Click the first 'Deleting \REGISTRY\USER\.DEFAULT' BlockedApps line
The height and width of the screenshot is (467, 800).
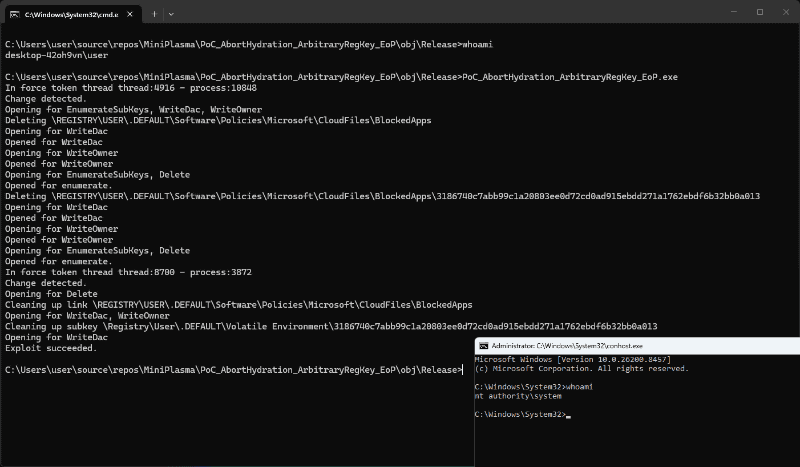(218, 120)
